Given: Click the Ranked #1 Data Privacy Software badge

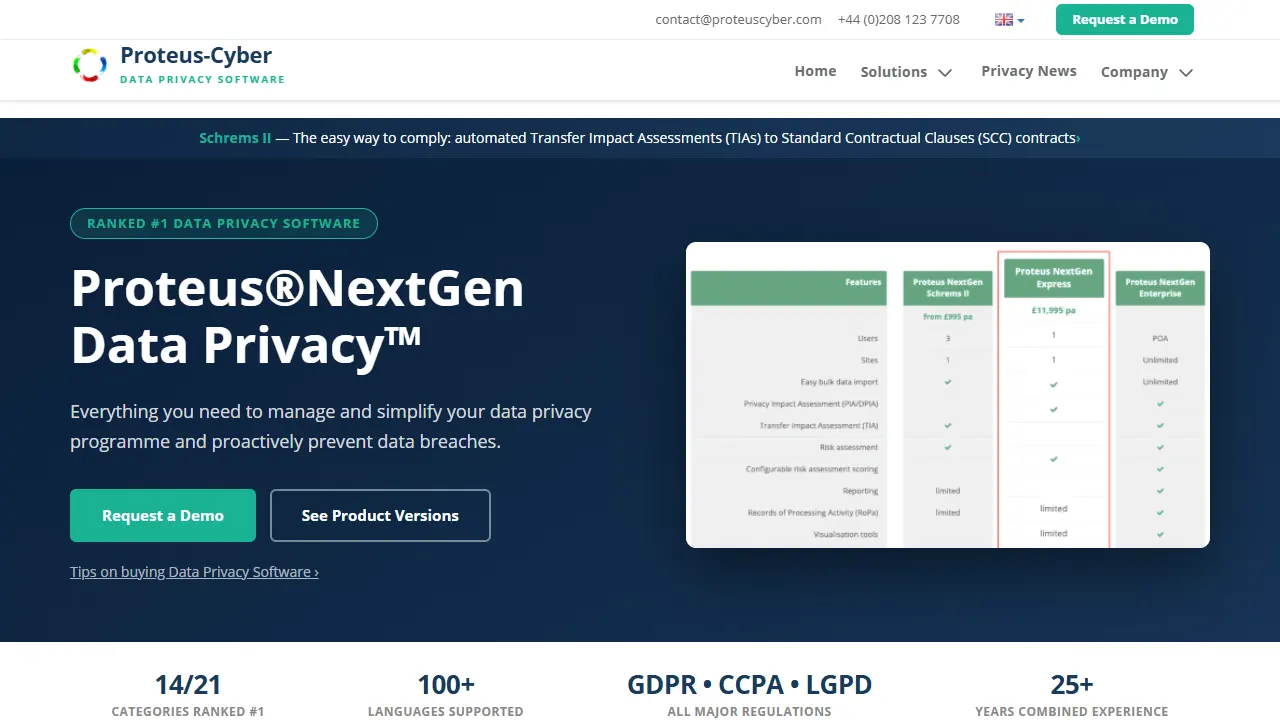Looking at the screenshot, I should pyautogui.click(x=224, y=223).
